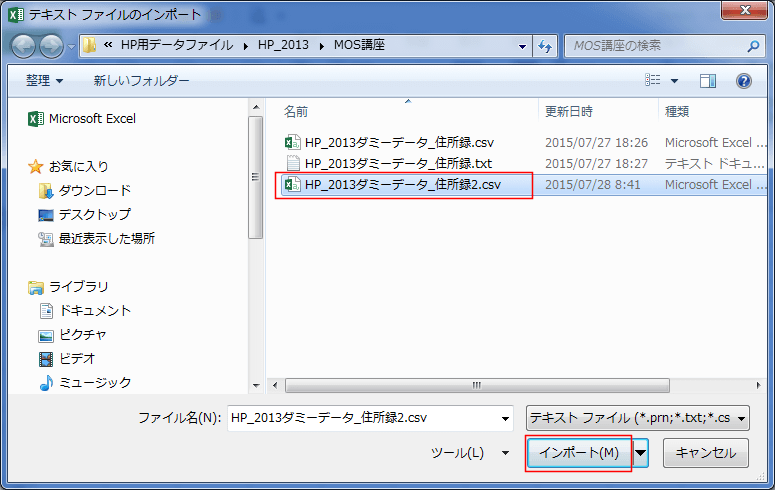This screenshot has height=490, width=775.
Task: Go forward with the Forward arrow button
Action: coord(51,46)
